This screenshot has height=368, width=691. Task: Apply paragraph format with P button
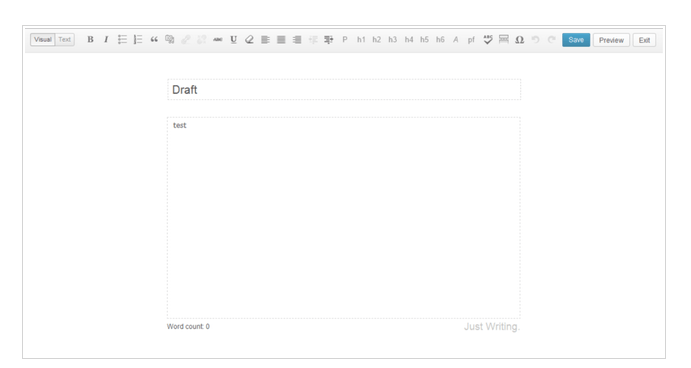tap(345, 40)
